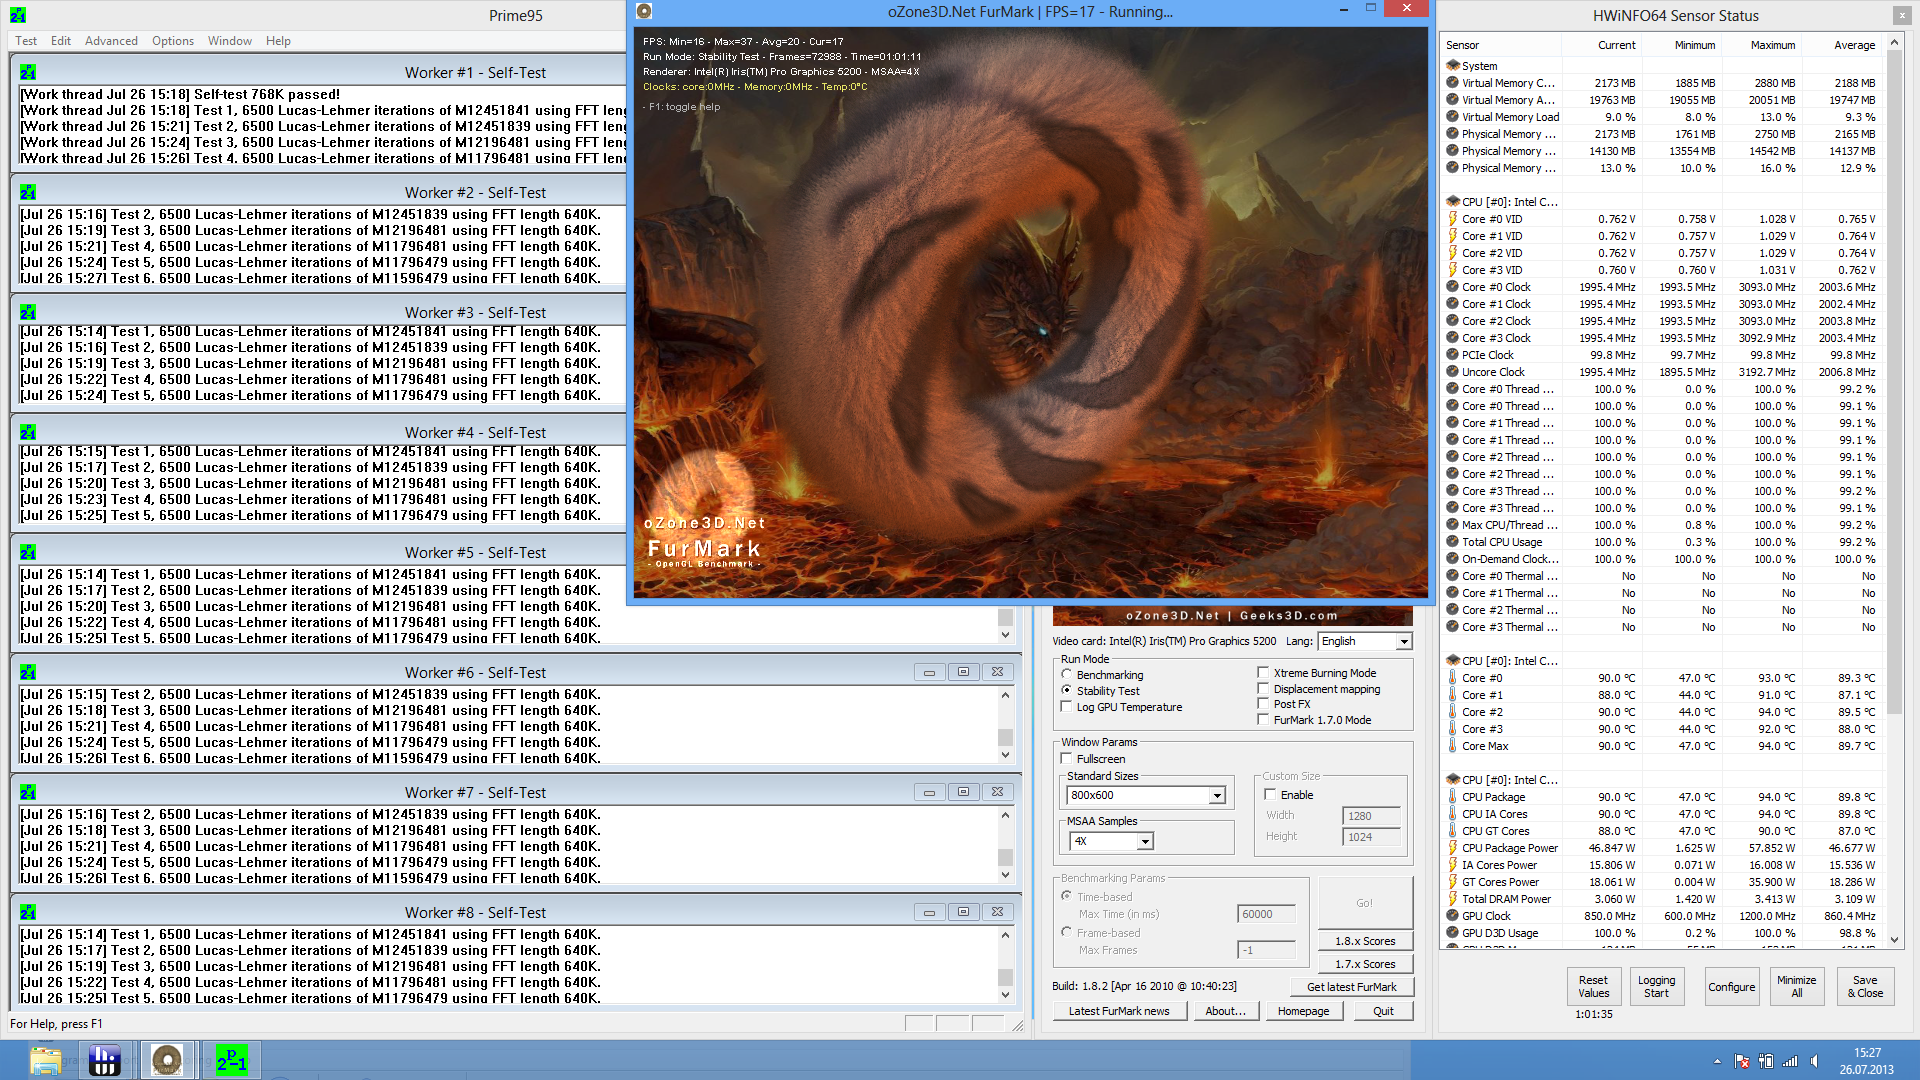Click Worker #4 Self-Test window icon
Viewport: 1920px width, 1080px height.
(x=28, y=432)
